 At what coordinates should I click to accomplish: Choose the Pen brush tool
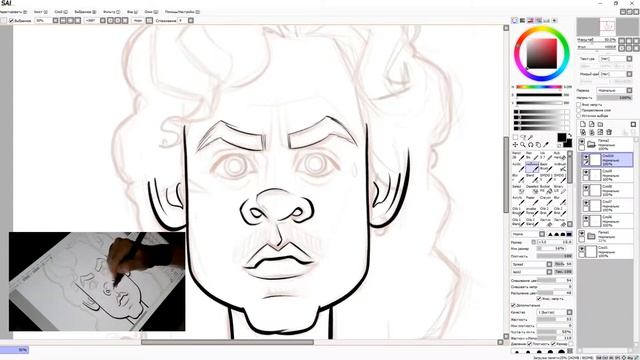tap(532, 156)
